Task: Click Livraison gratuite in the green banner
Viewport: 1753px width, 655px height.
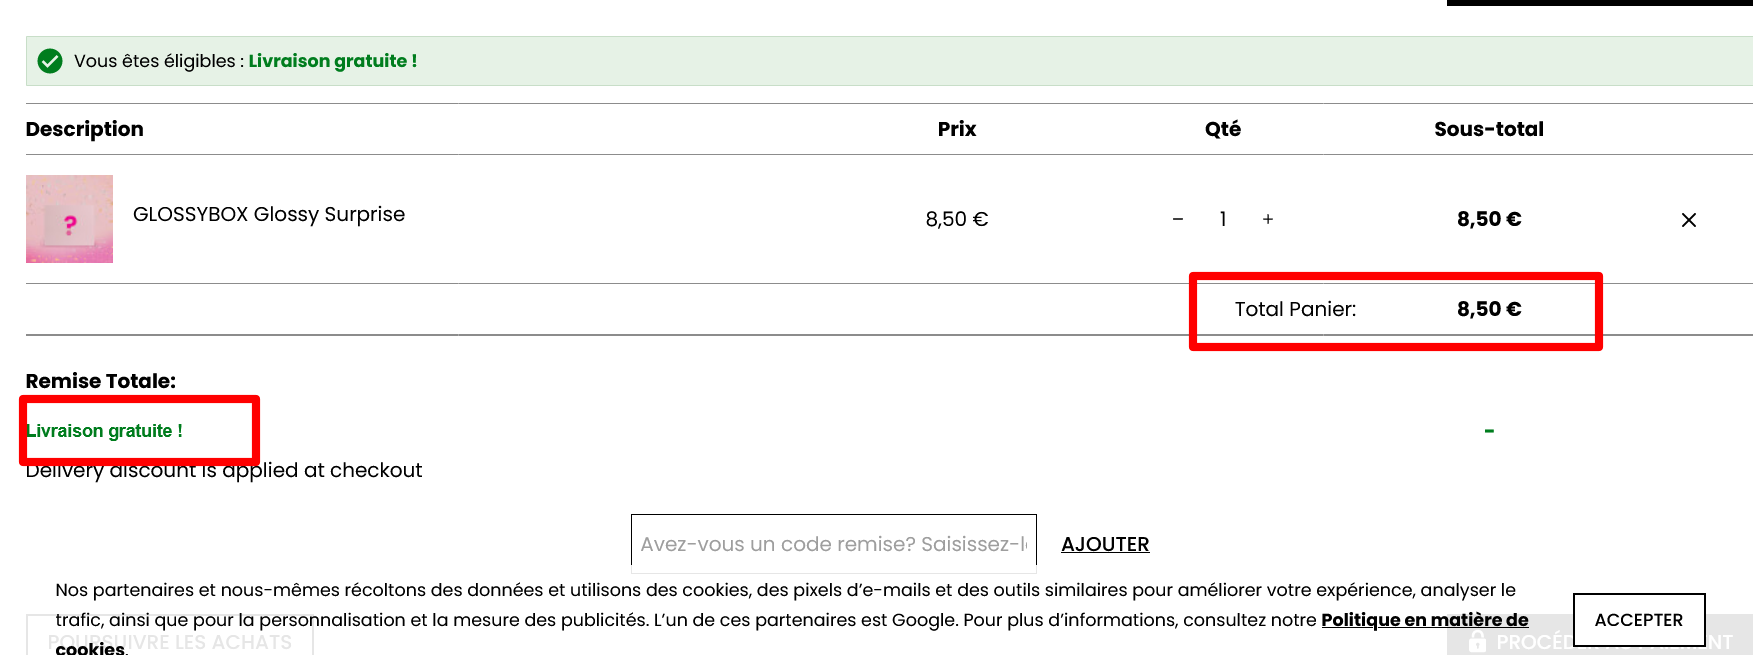Action: 333,61
